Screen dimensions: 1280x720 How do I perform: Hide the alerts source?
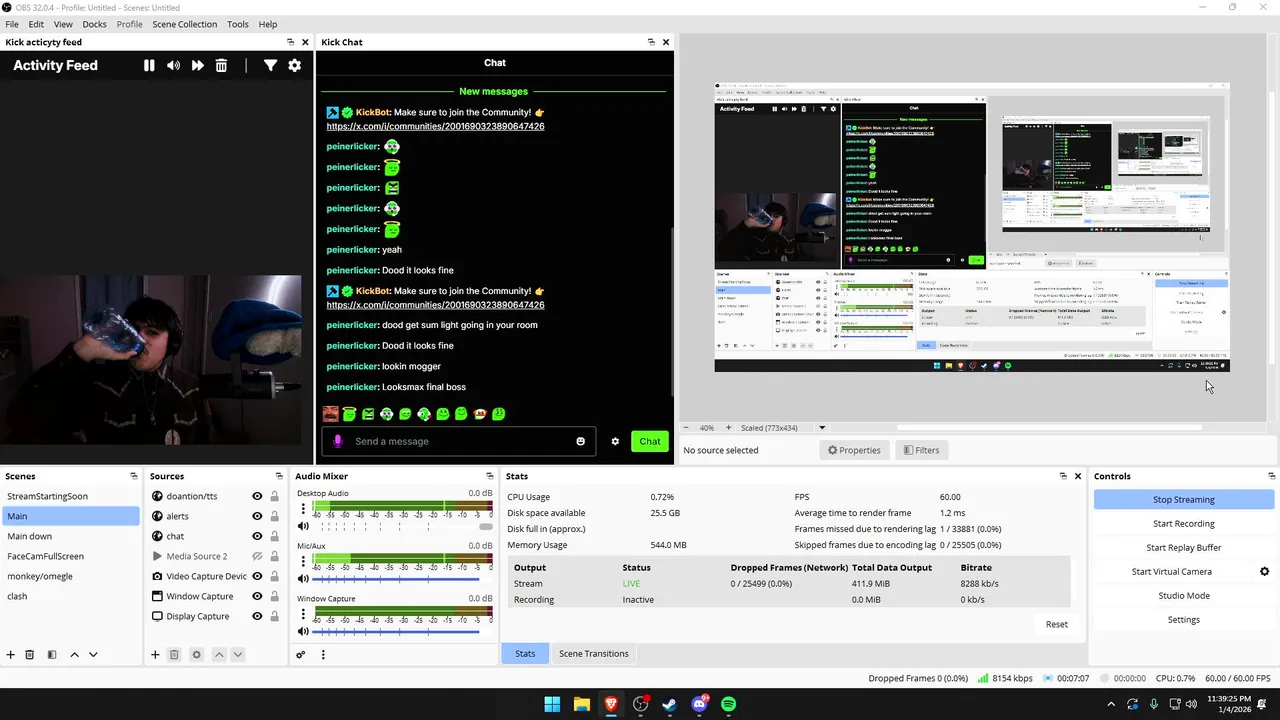257,516
